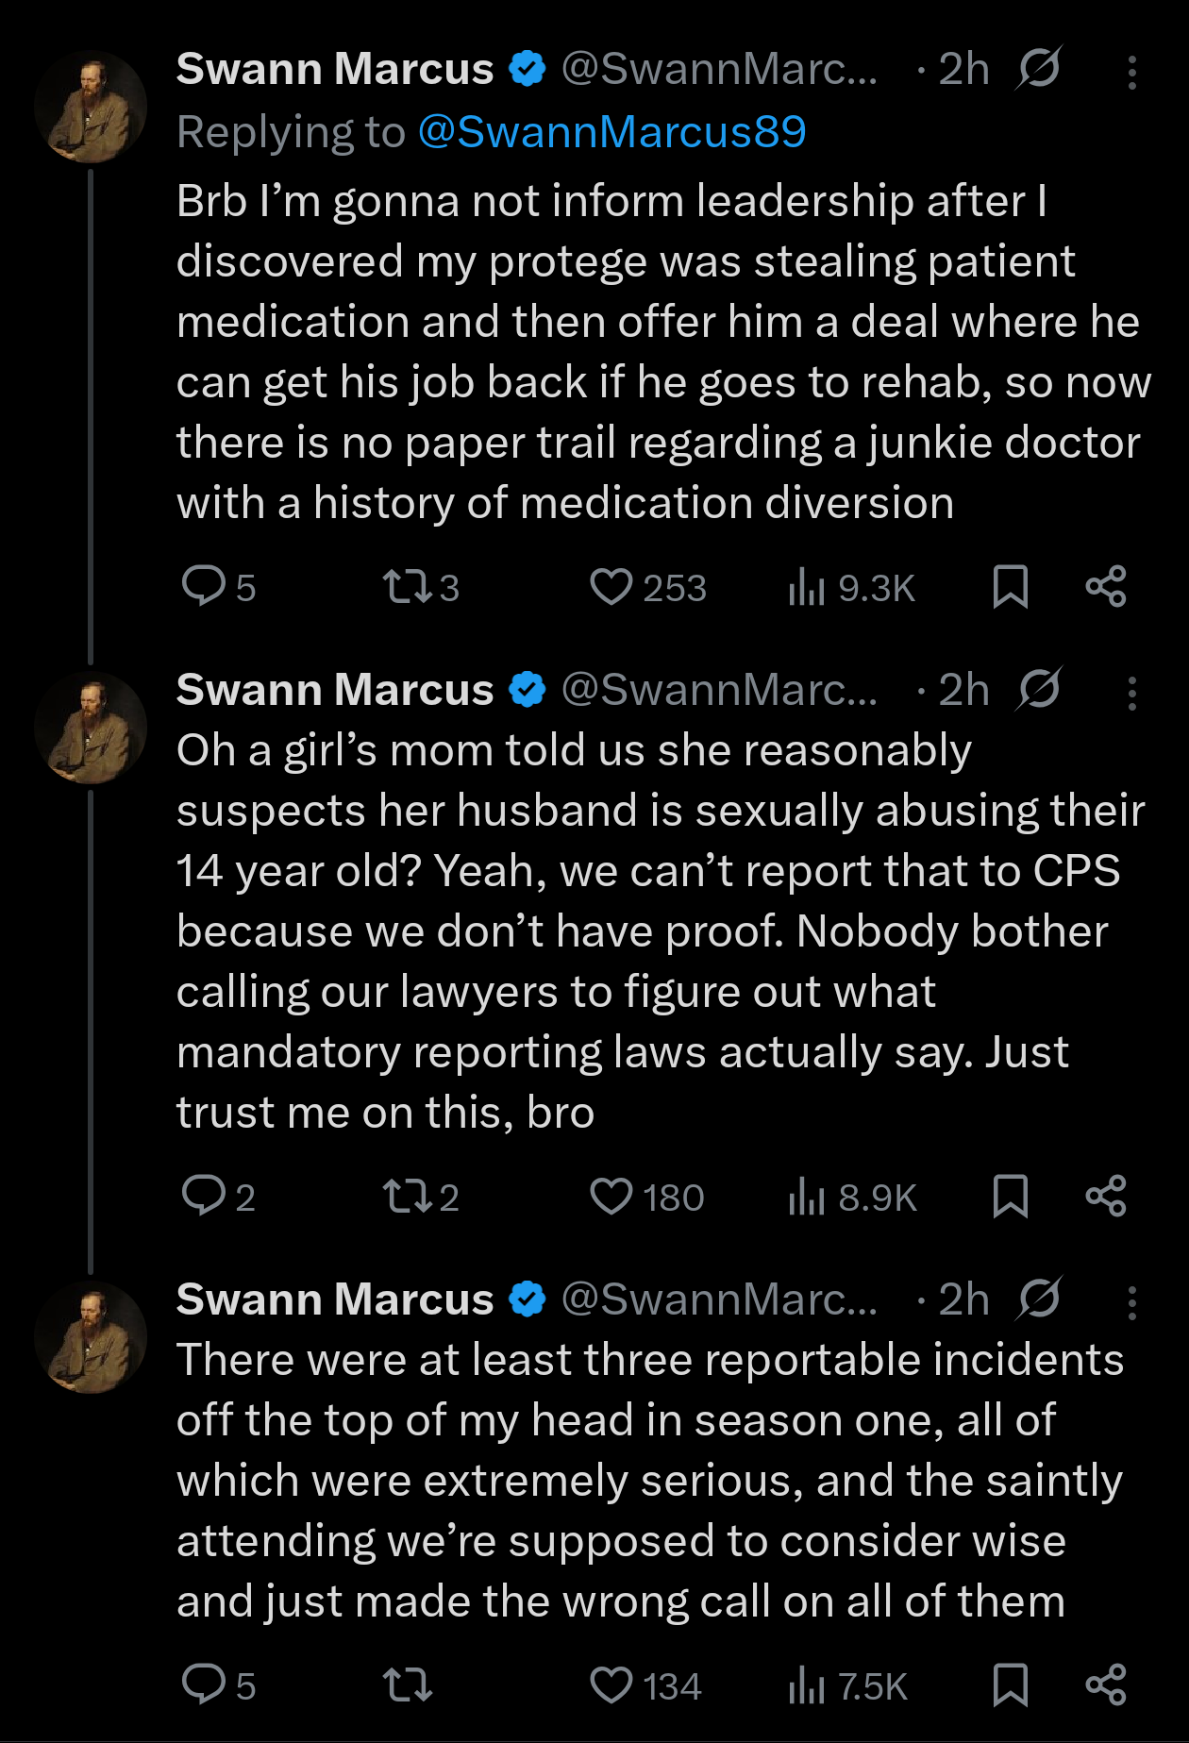Share the tweet with 8.9K views

(x=1106, y=1196)
